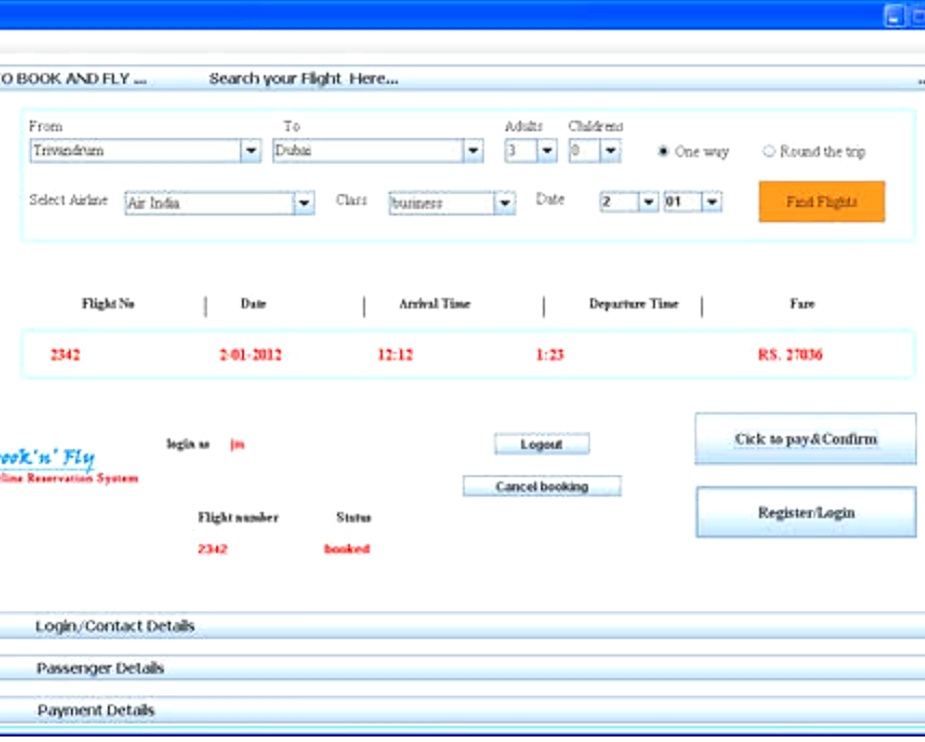Open the Register/Login button
This screenshot has height=742, width=925.
tap(806, 513)
